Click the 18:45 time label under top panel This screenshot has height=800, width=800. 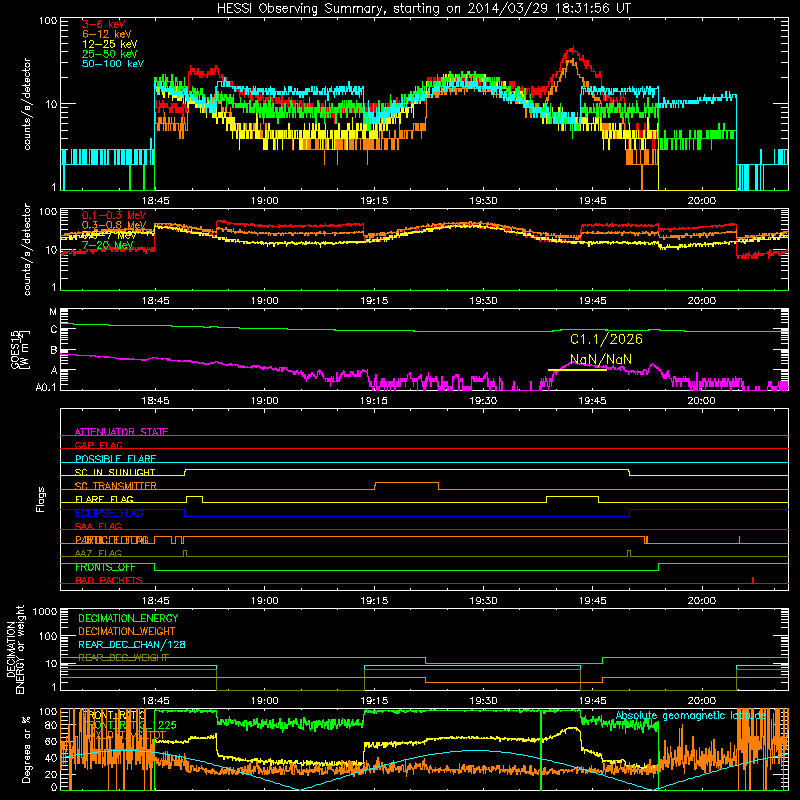(156, 201)
